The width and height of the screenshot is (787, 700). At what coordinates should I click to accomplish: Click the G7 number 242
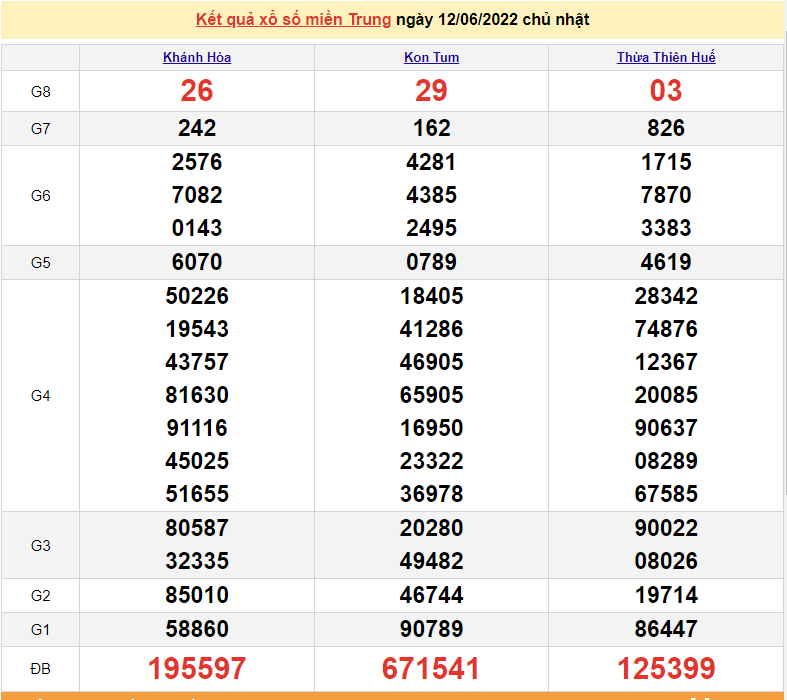(x=197, y=128)
